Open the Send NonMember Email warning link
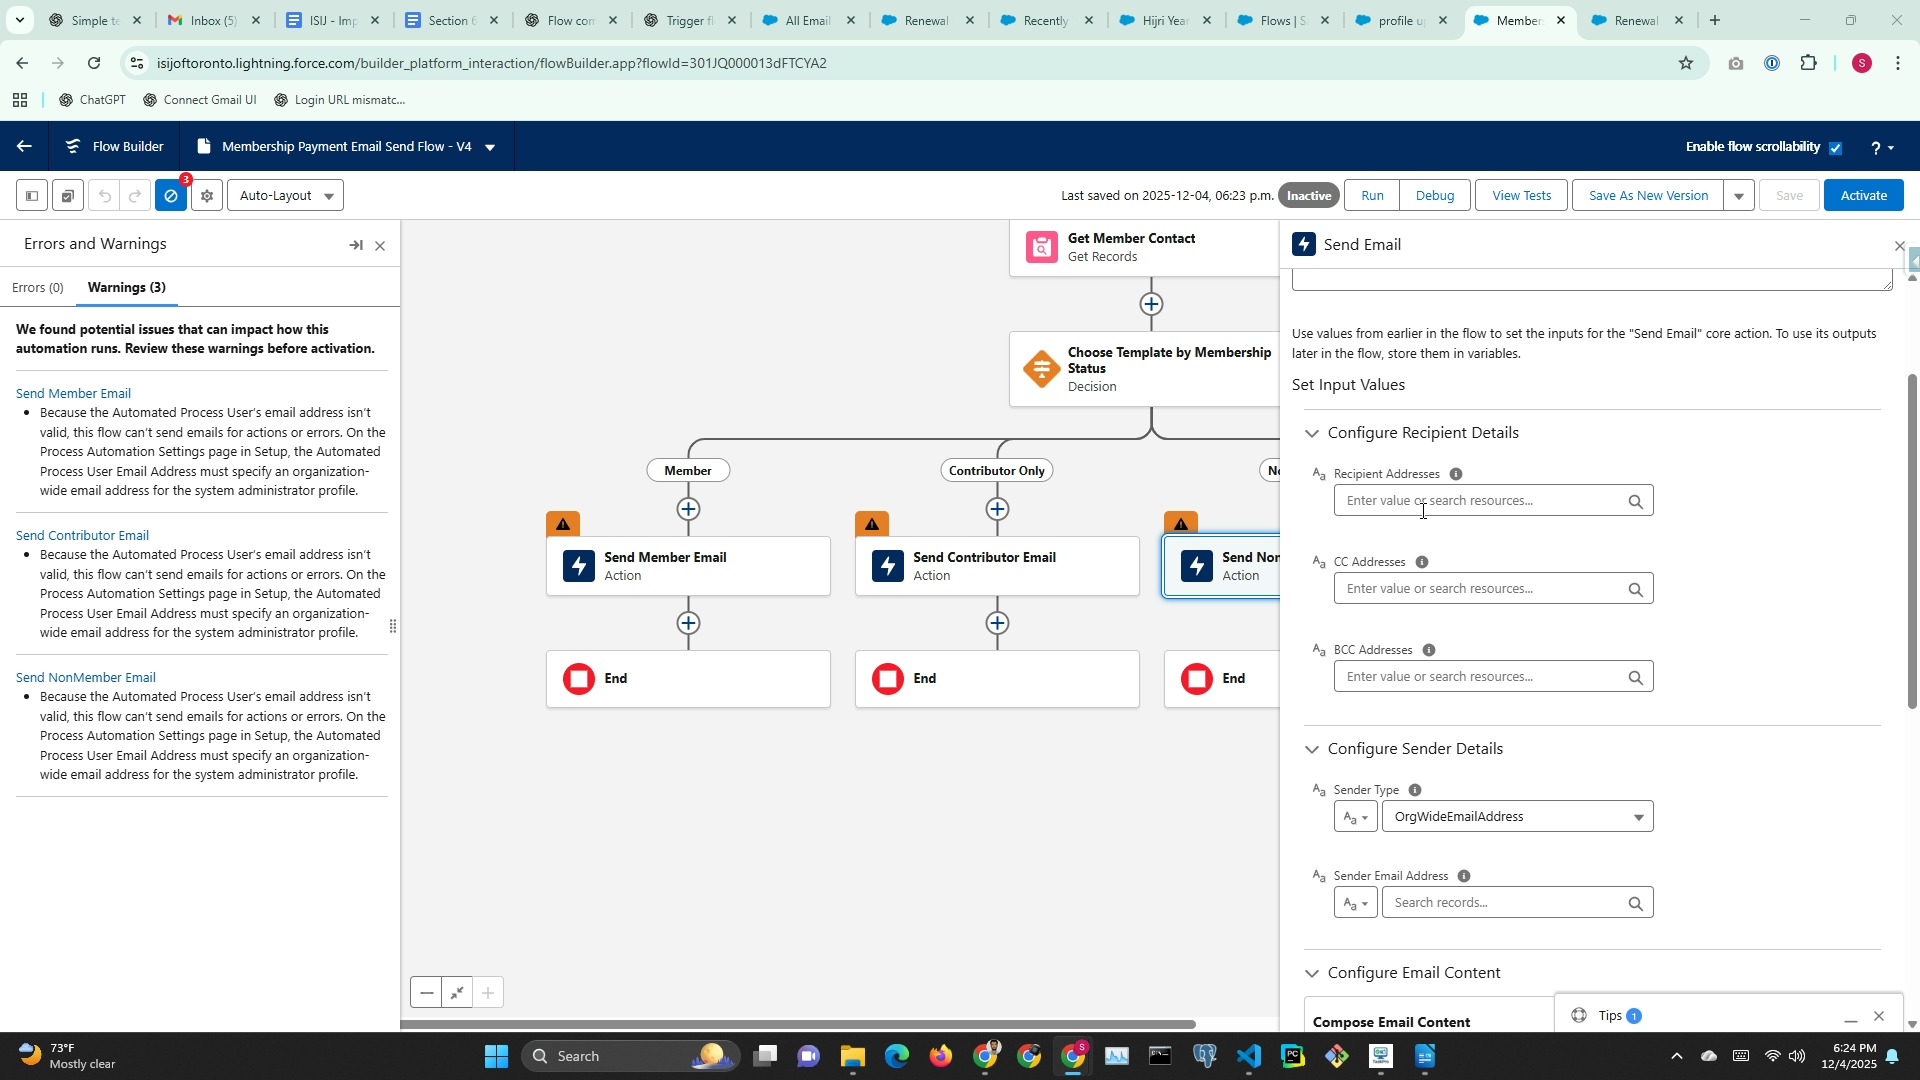Image resolution: width=1920 pixels, height=1080 pixels. (x=86, y=678)
